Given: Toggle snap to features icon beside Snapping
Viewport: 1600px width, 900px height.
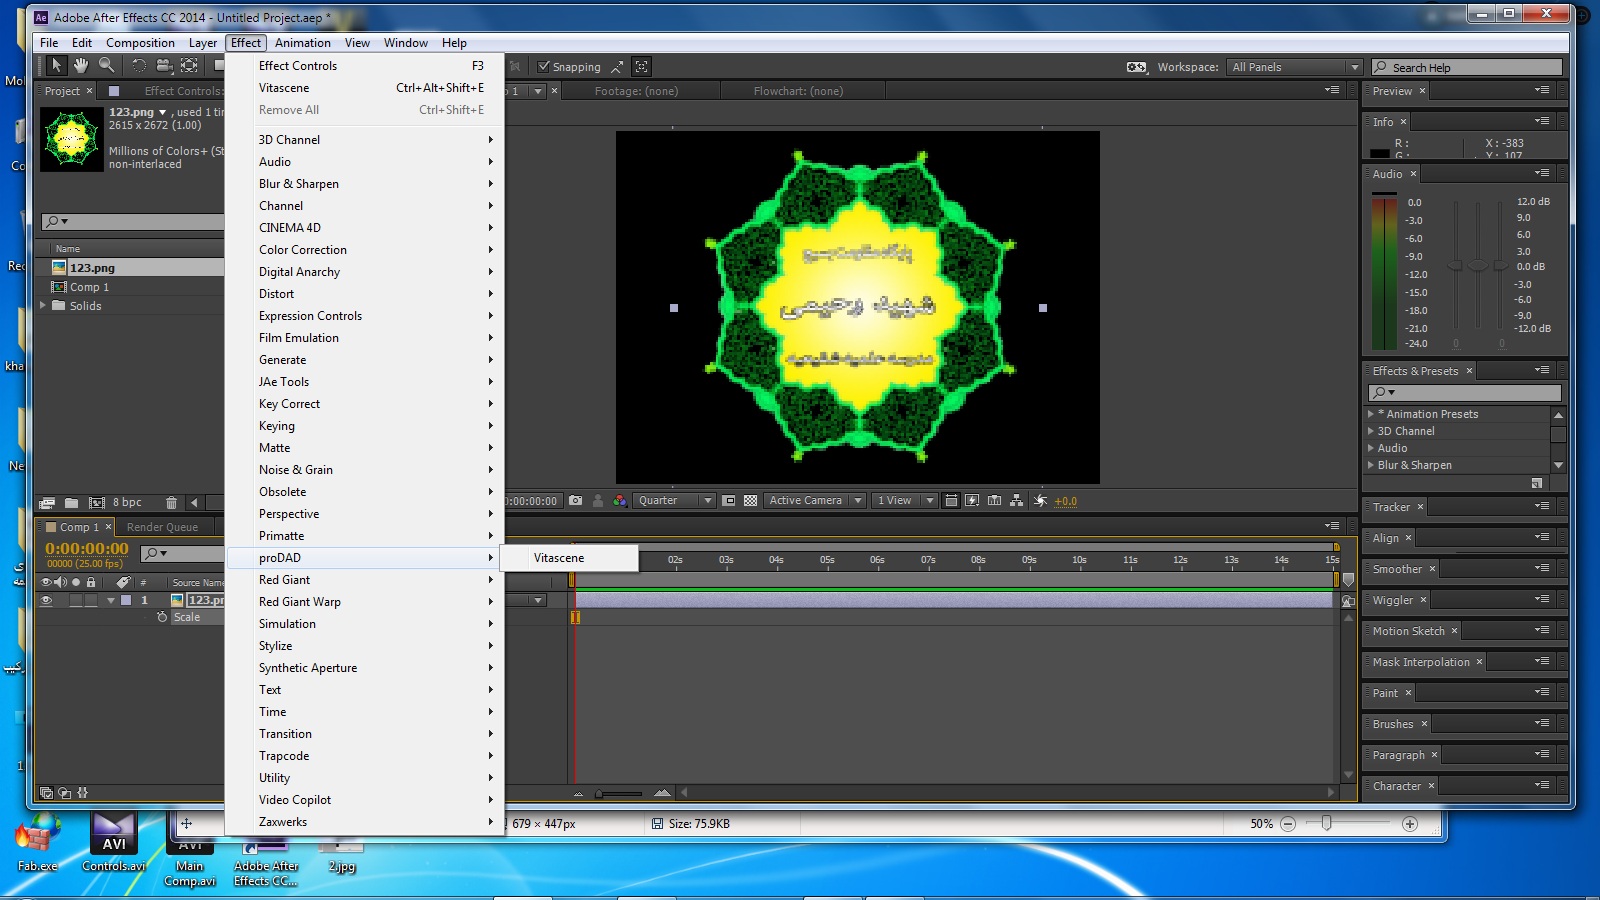Looking at the screenshot, I should pos(617,67).
